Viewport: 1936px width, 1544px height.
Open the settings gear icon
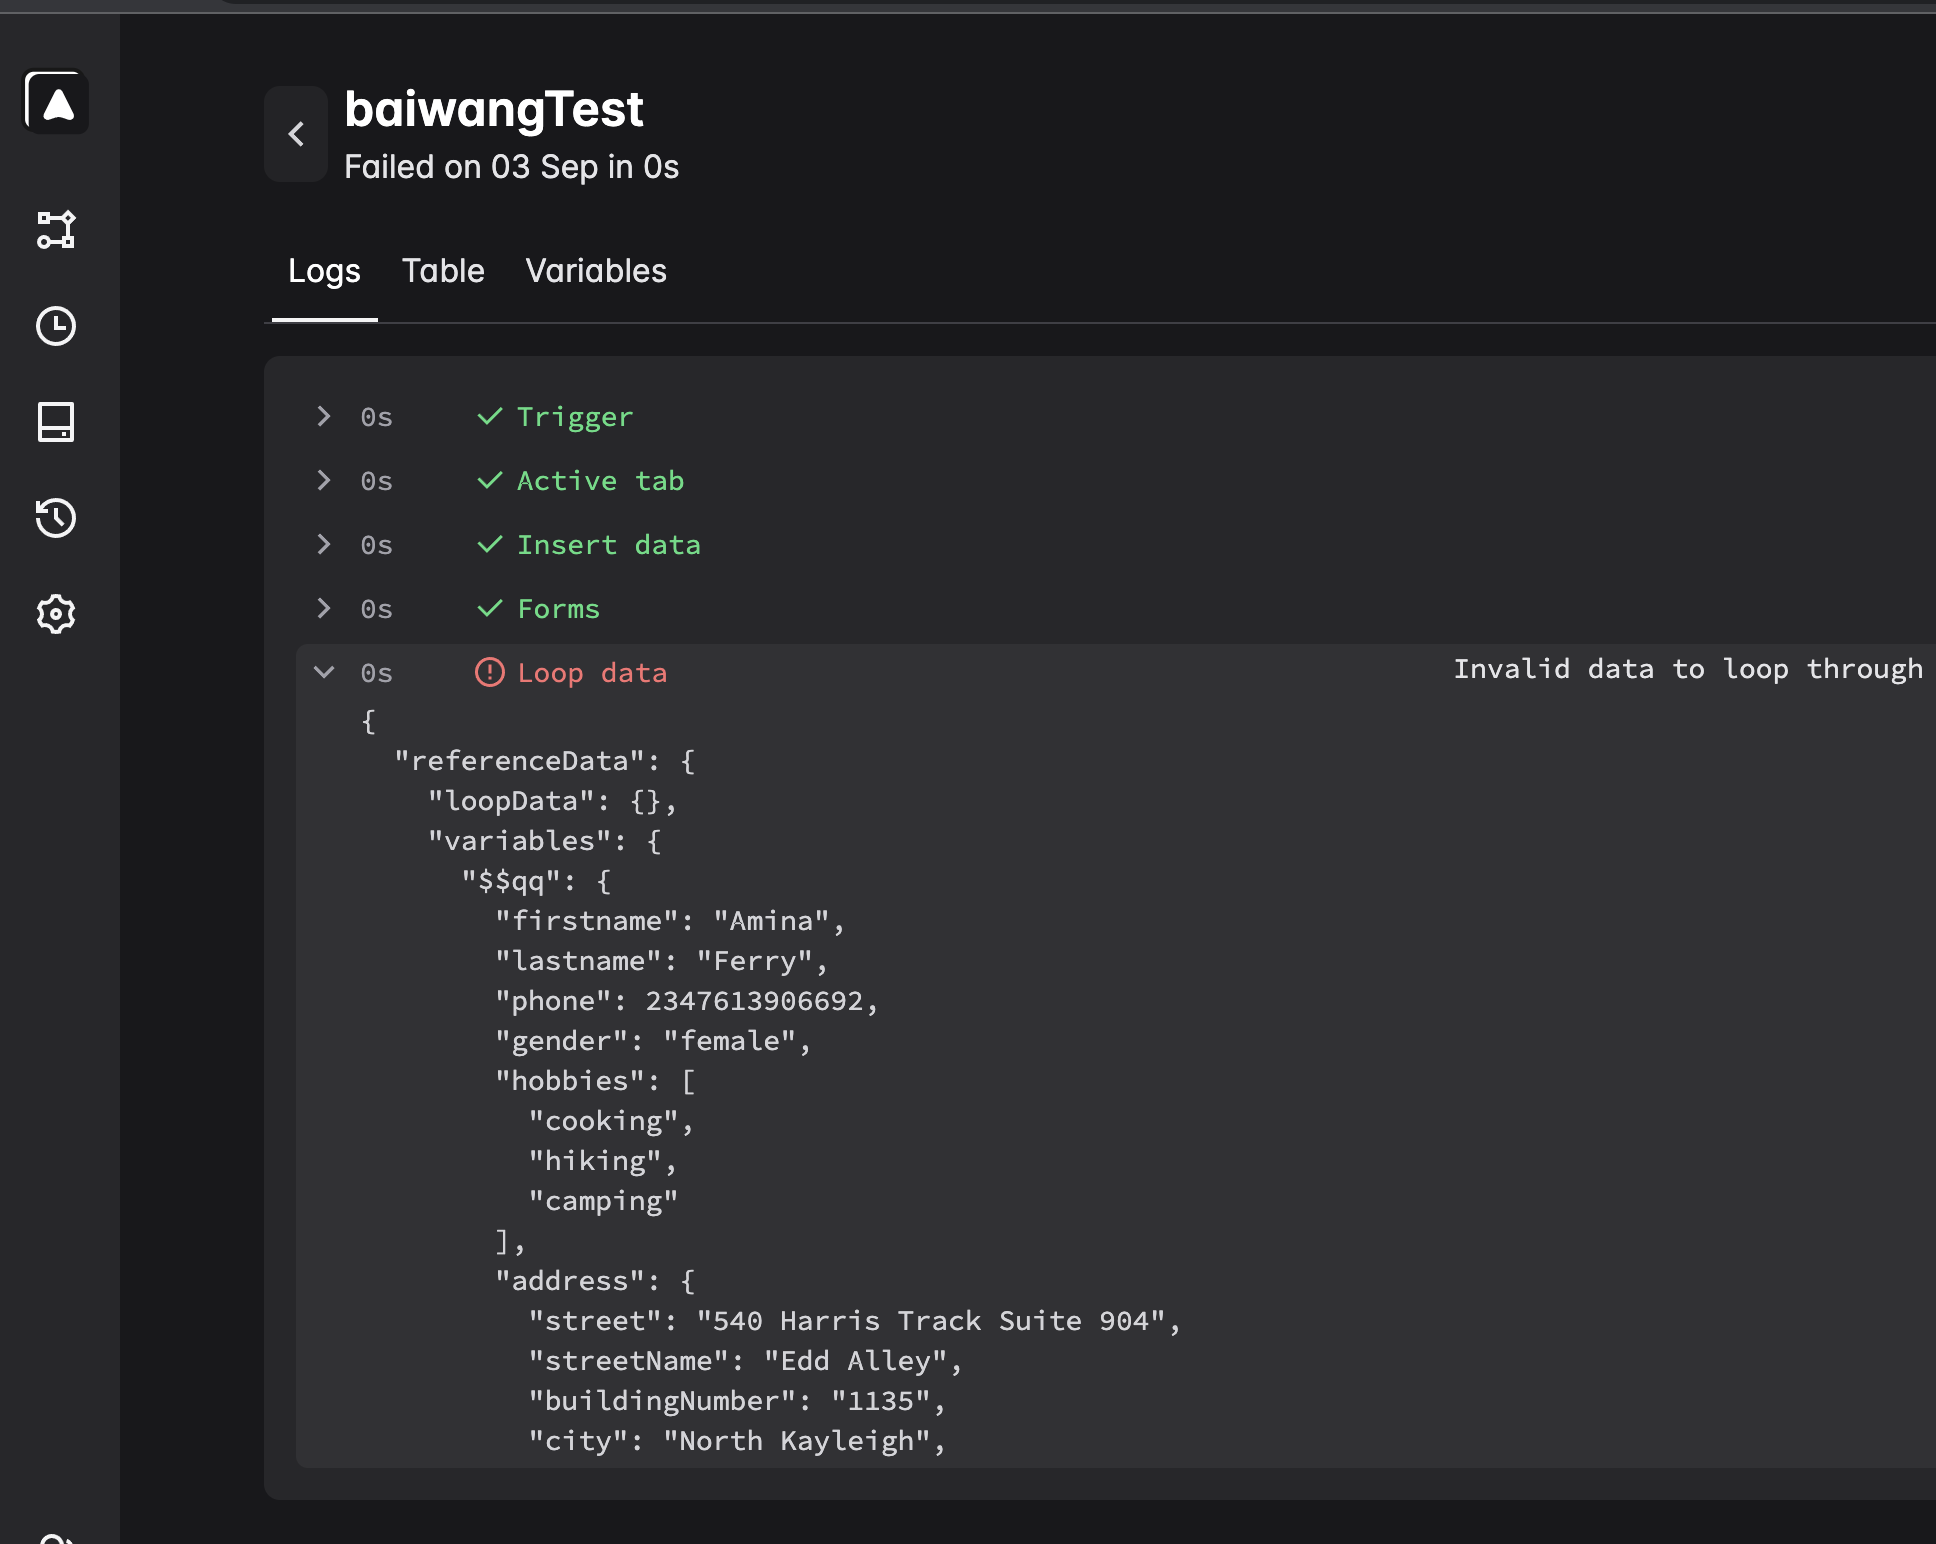[56, 615]
